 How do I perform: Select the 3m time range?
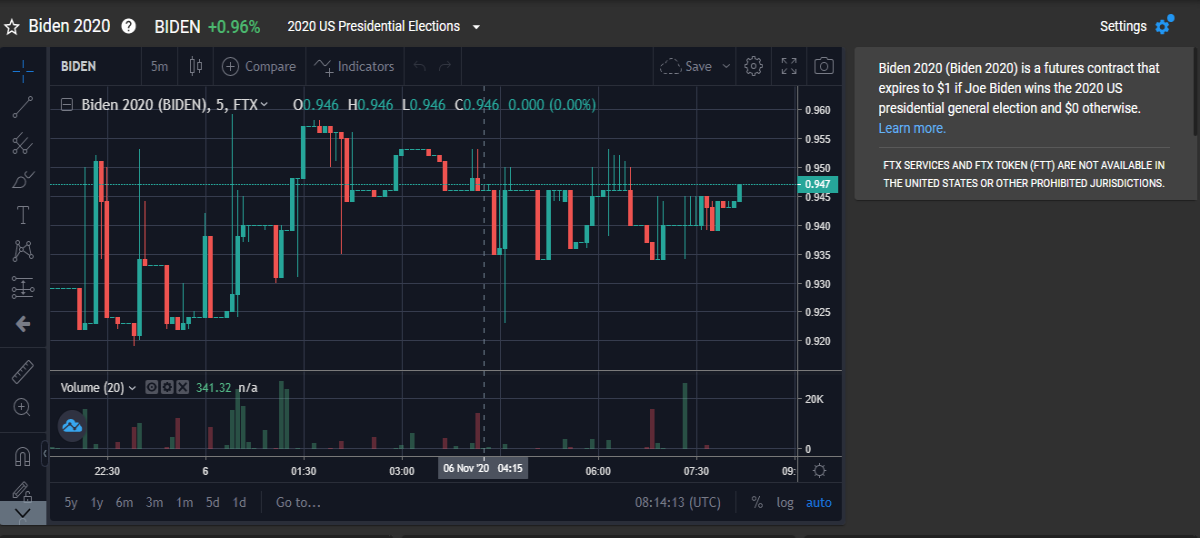(154, 502)
